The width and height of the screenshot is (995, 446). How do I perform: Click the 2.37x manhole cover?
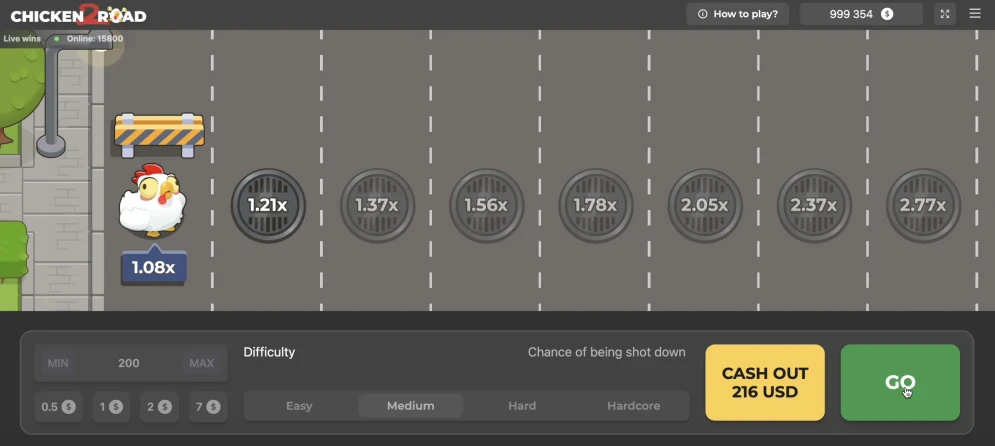point(813,205)
